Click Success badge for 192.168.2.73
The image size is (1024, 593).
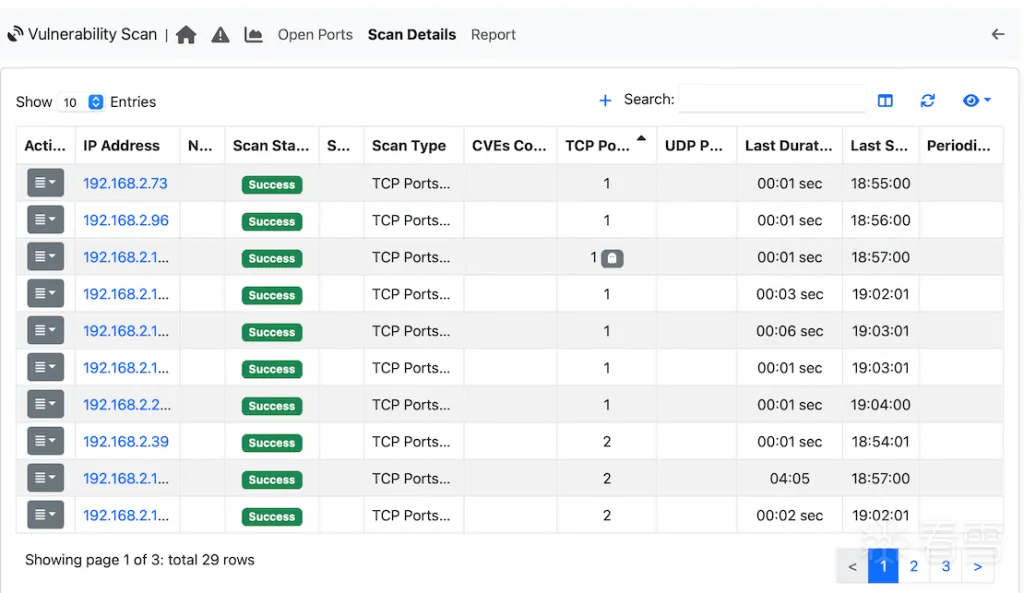(272, 185)
